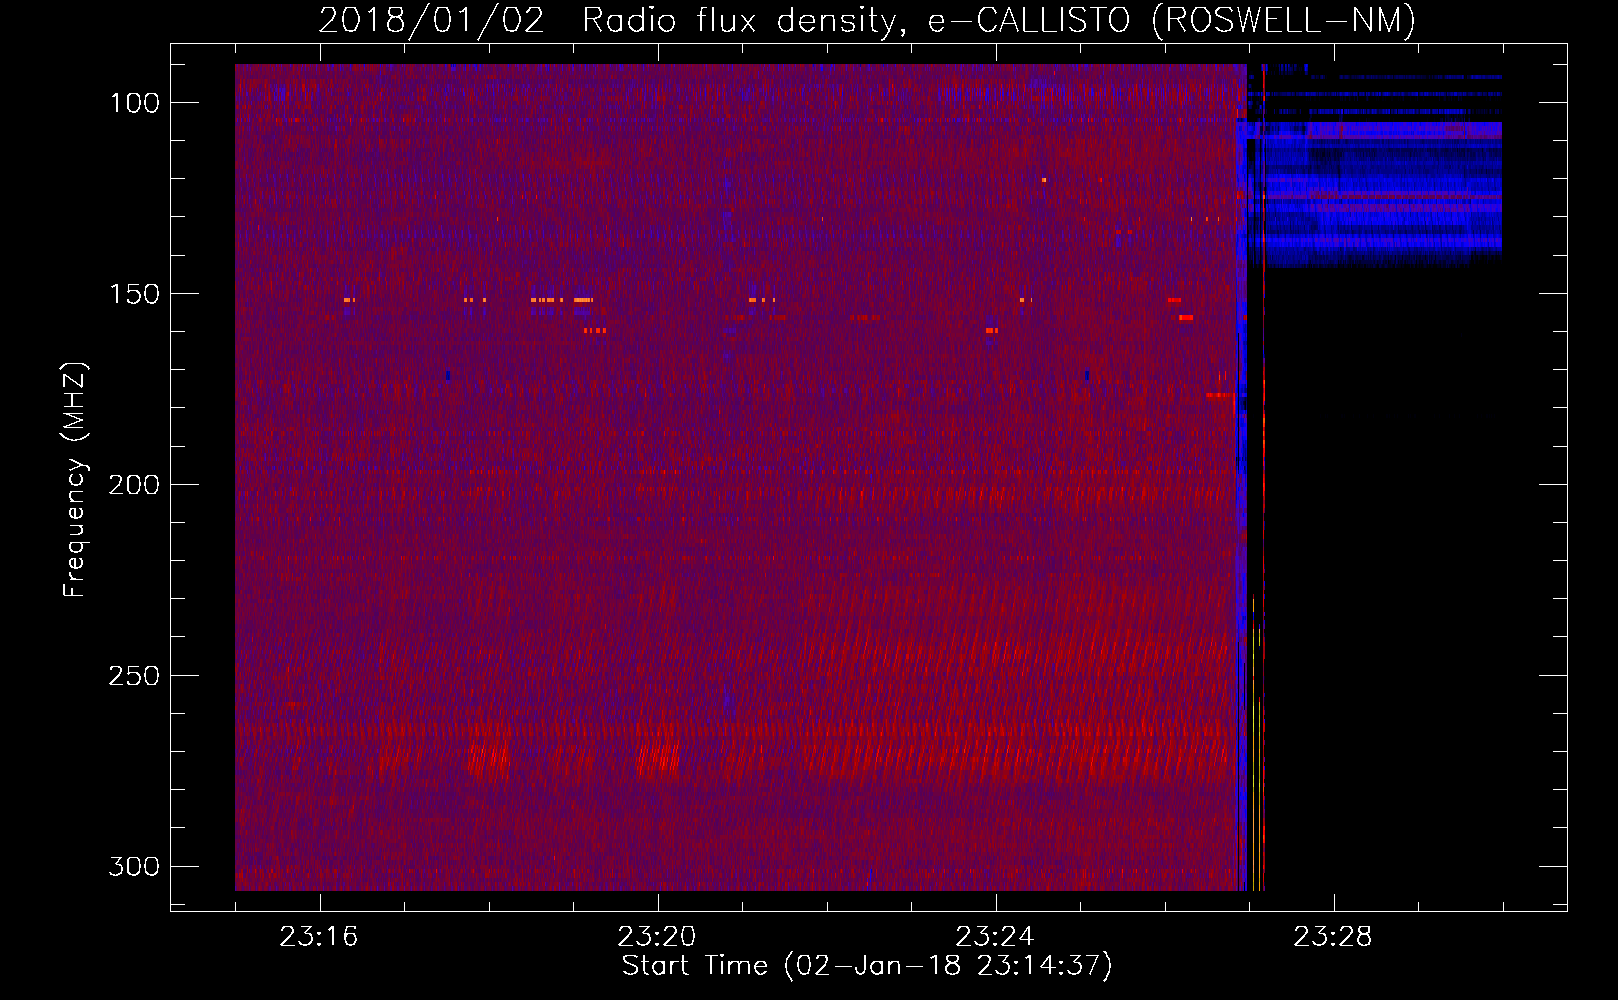This screenshot has width=1618, height=1000.
Task: Click the 250 frequency tick label
Action: [134, 676]
